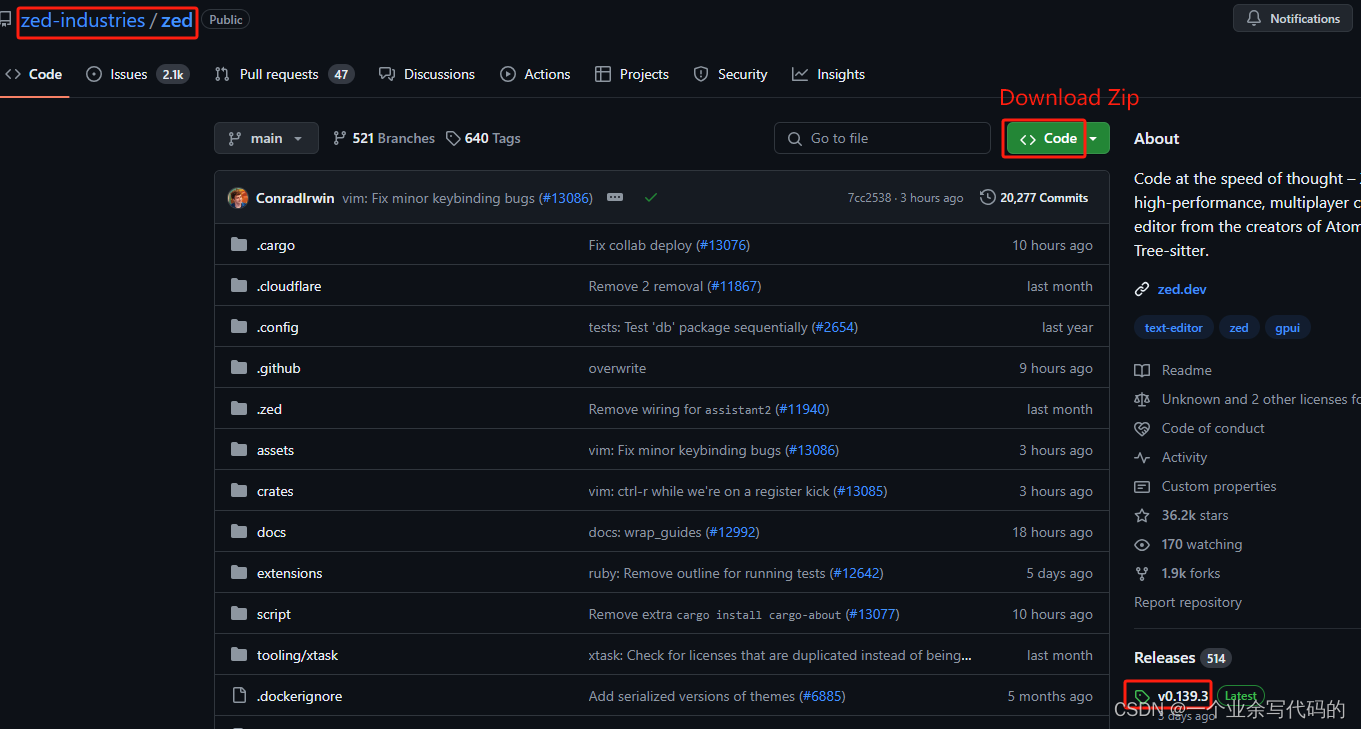1361x729 pixels.
Task: Open the Security tab
Action: coord(730,74)
